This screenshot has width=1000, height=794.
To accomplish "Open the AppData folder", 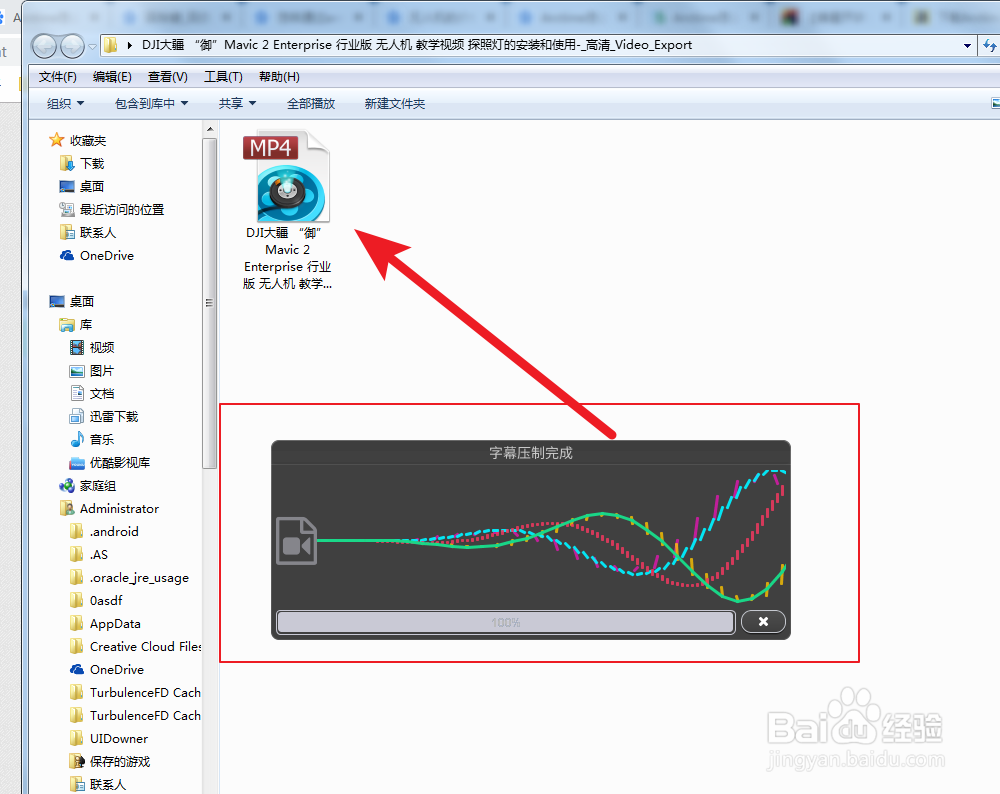I will coord(115,623).
